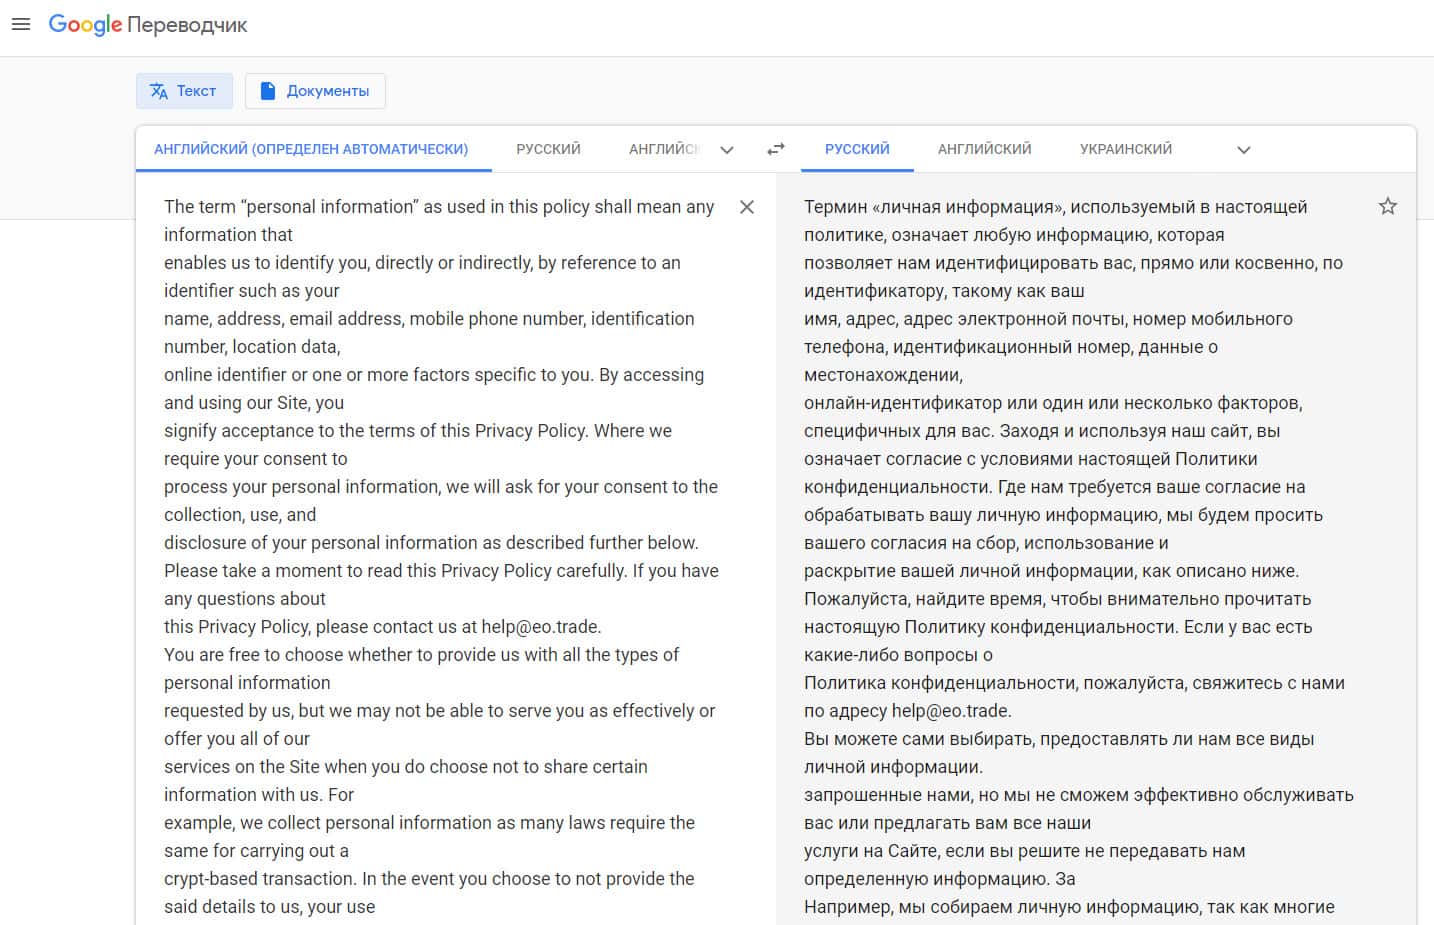The height and width of the screenshot is (925, 1434).
Task: Click help@eo.trade in the Russian translation
Action: point(950,711)
